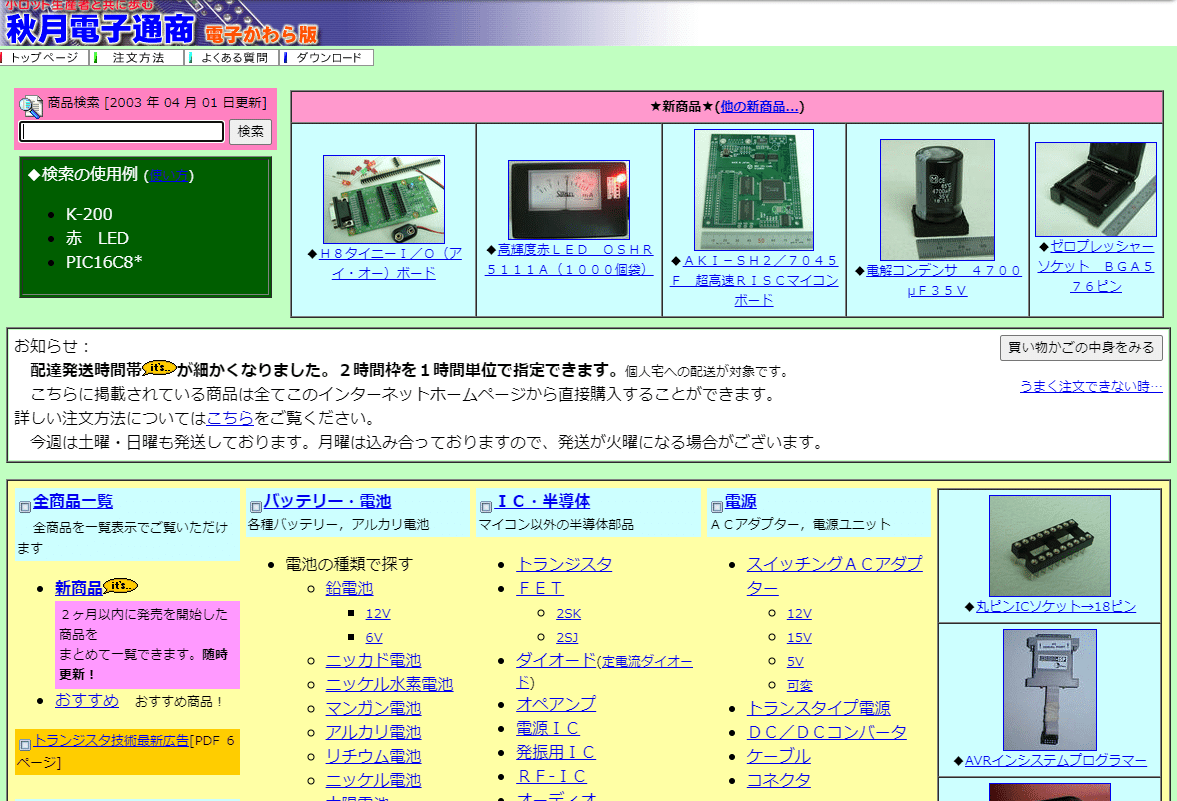
Task: Open the 丸ピンICソケット 18ピン thumbnail
Action: pyautogui.click(x=1049, y=546)
